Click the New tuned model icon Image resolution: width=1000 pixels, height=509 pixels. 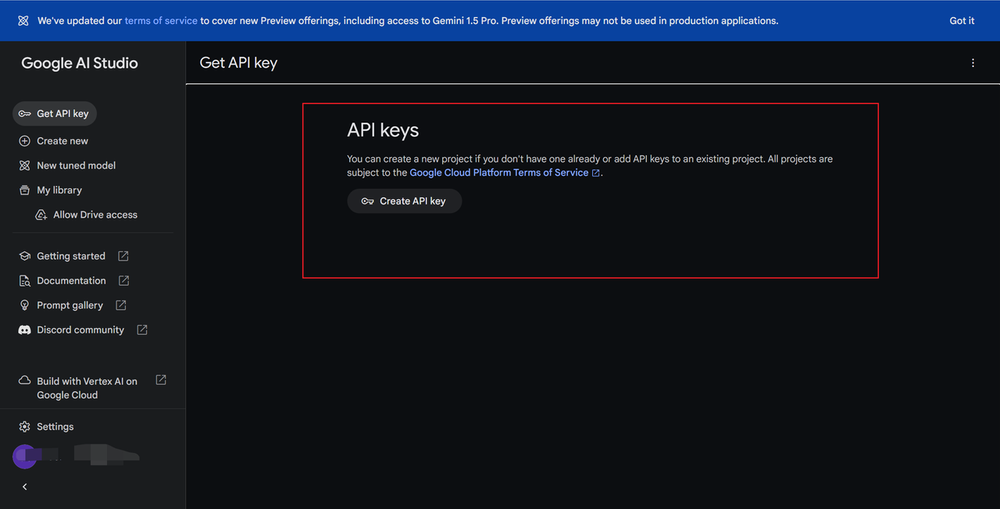tap(25, 166)
